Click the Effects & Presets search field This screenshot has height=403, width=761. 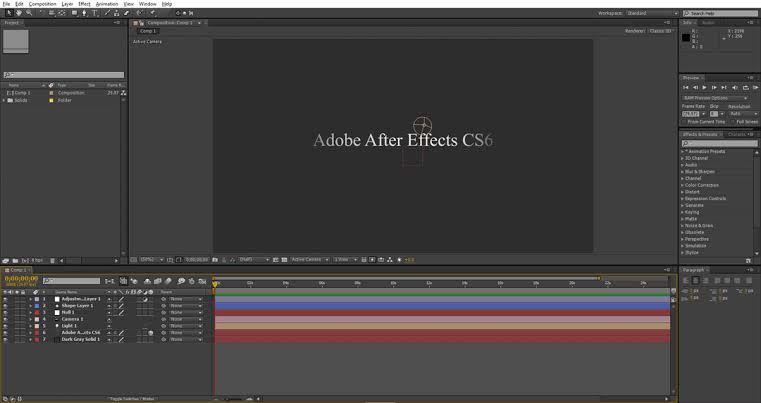pyautogui.click(x=719, y=143)
